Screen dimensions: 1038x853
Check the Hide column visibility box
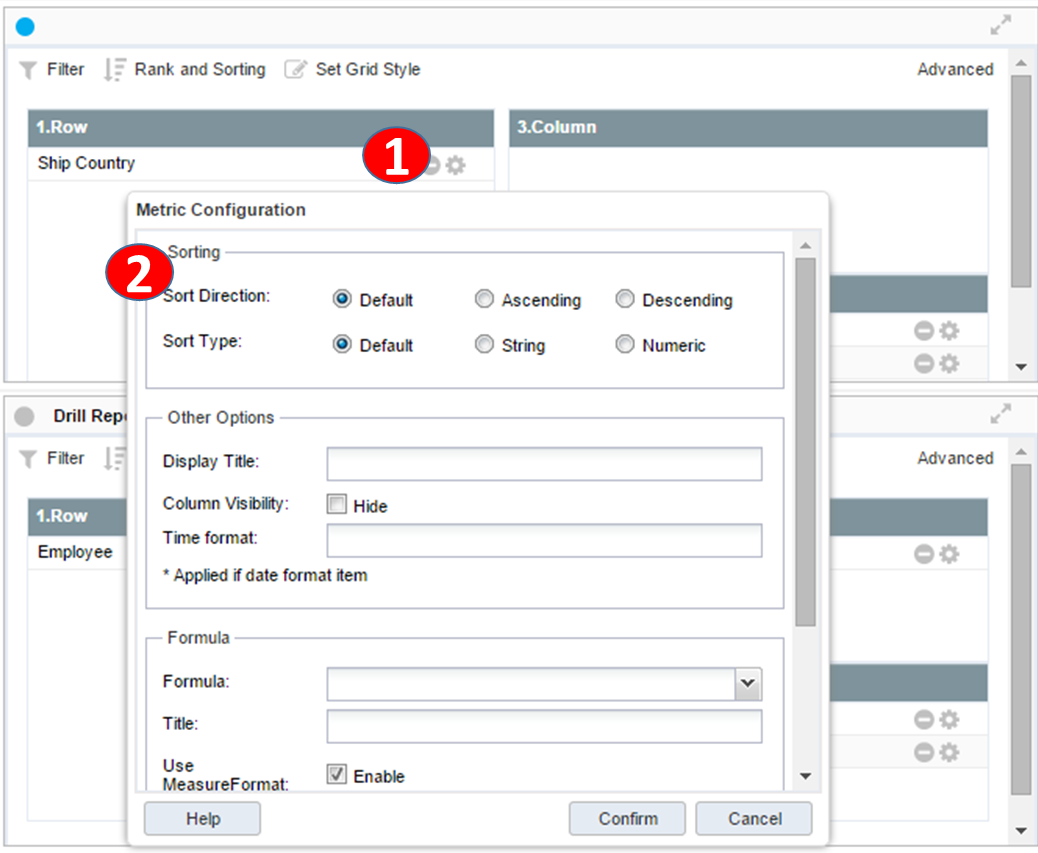coord(337,505)
